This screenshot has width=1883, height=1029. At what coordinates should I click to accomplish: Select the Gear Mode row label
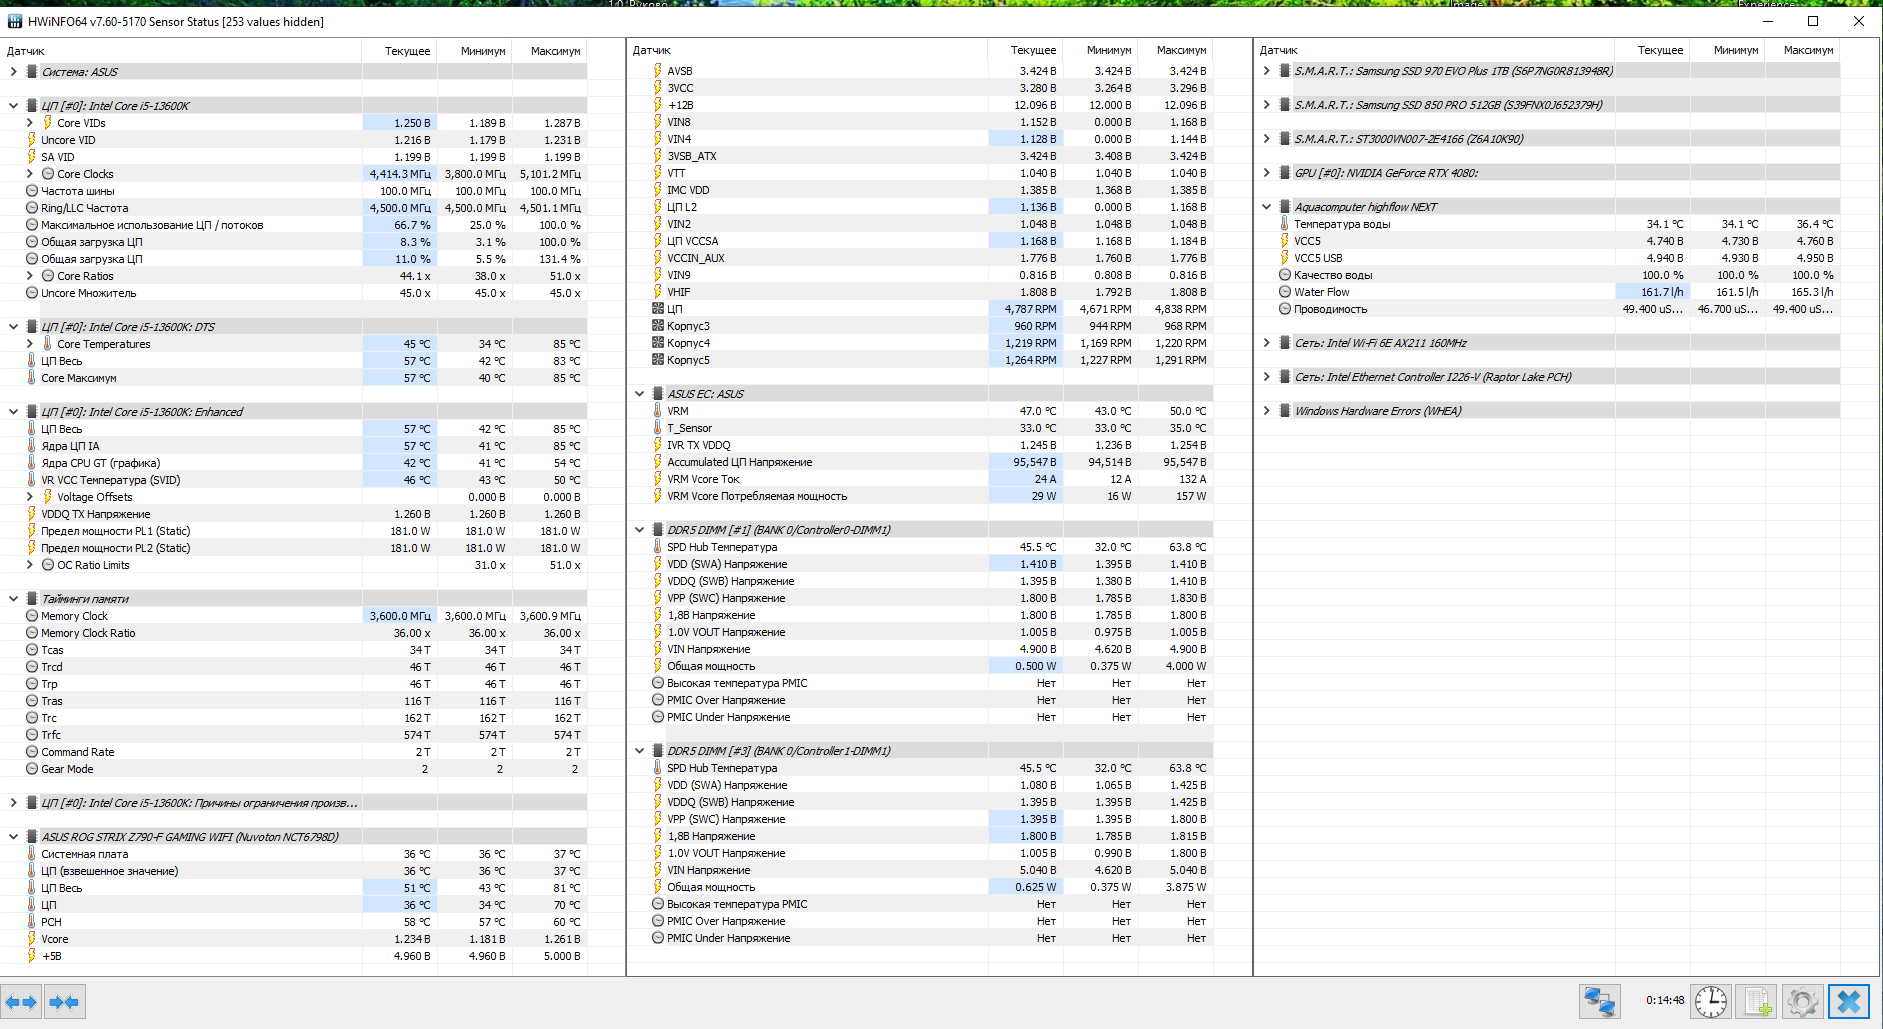click(67, 769)
